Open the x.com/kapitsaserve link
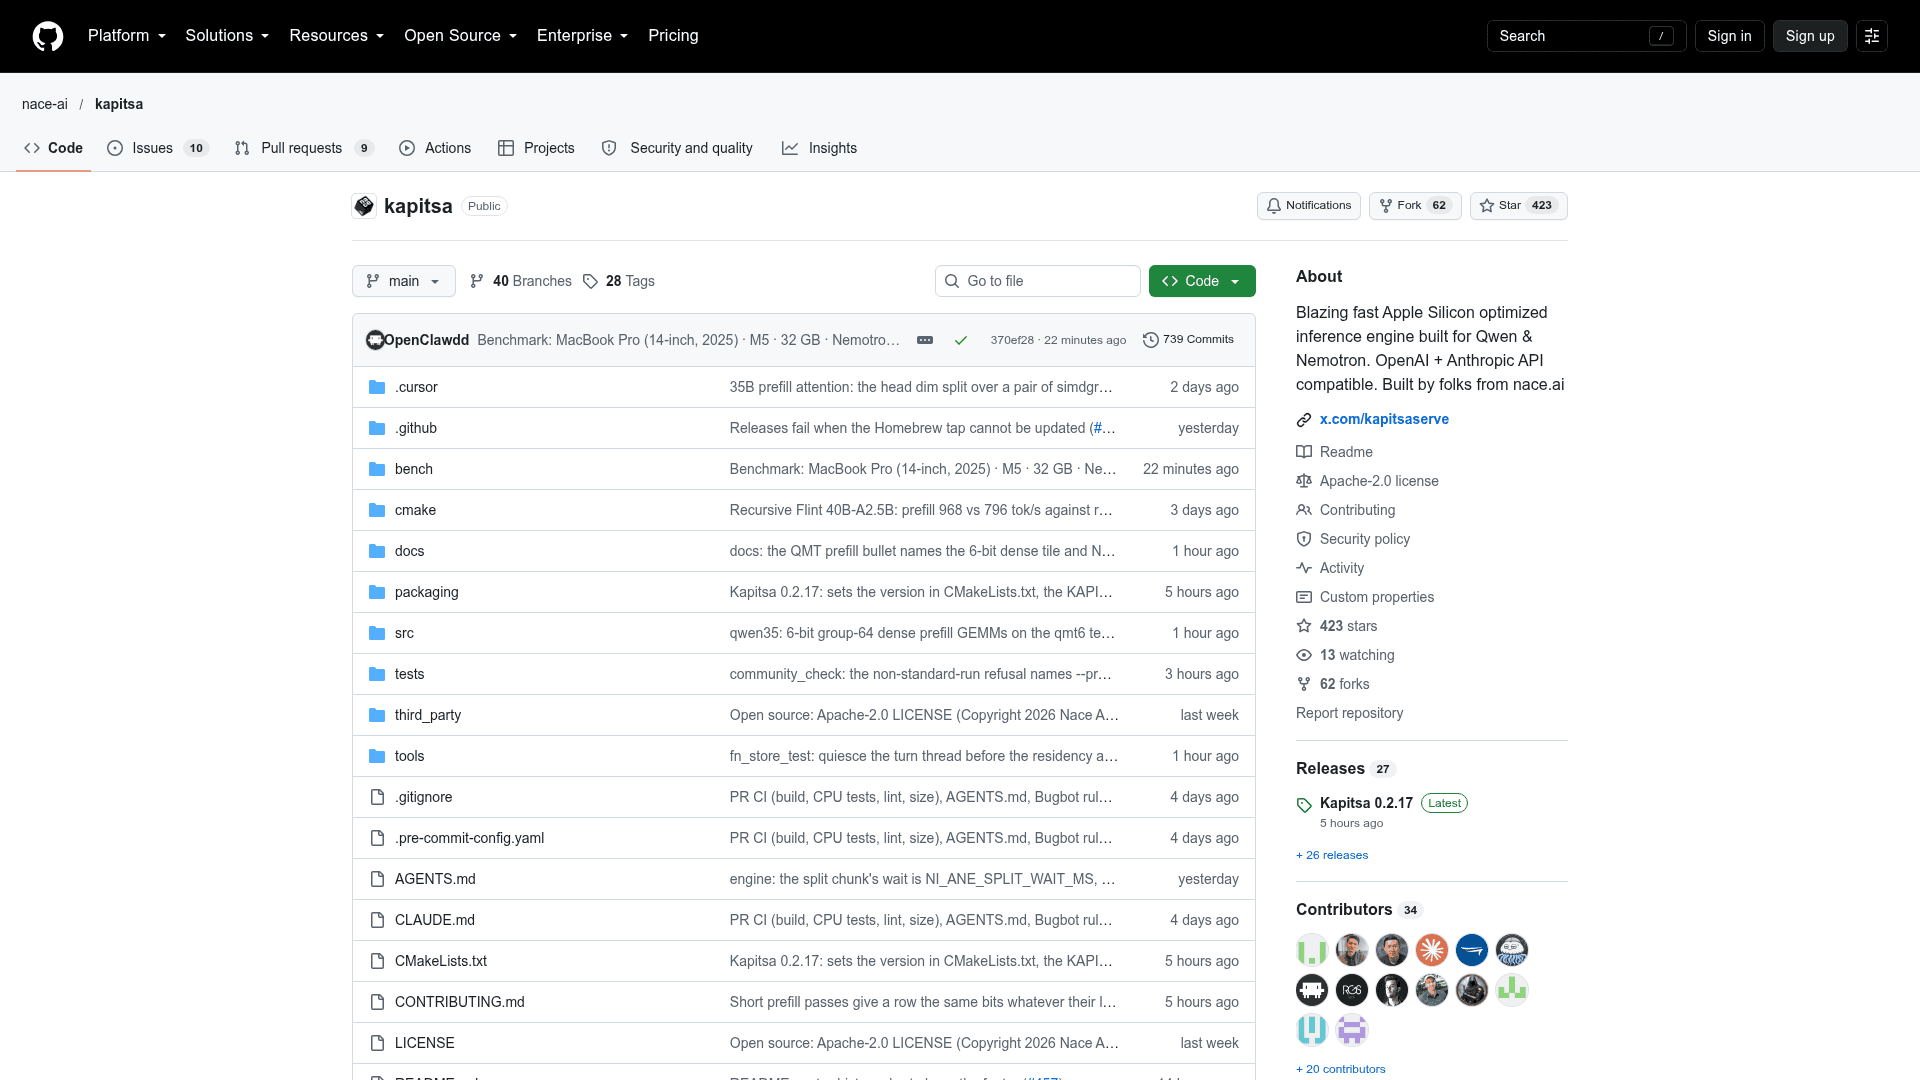1920x1080 pixels. click(1384, 419)
